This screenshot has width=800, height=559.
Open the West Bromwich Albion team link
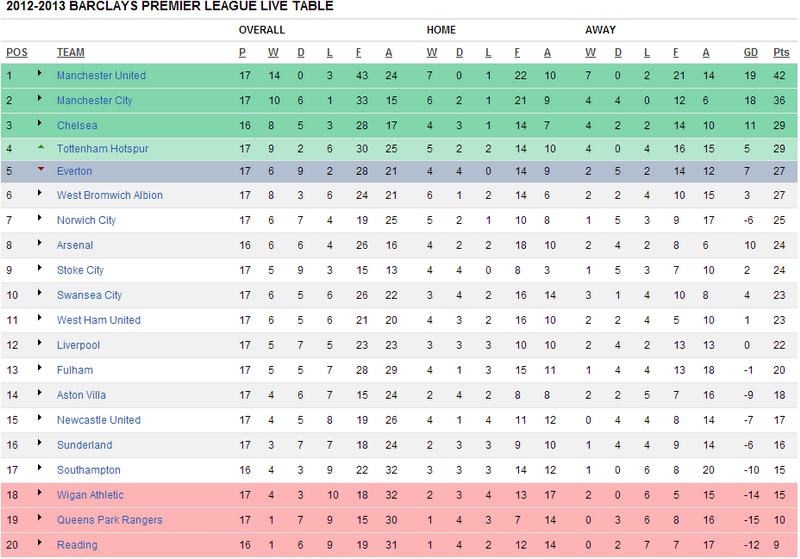pos(110,195)
